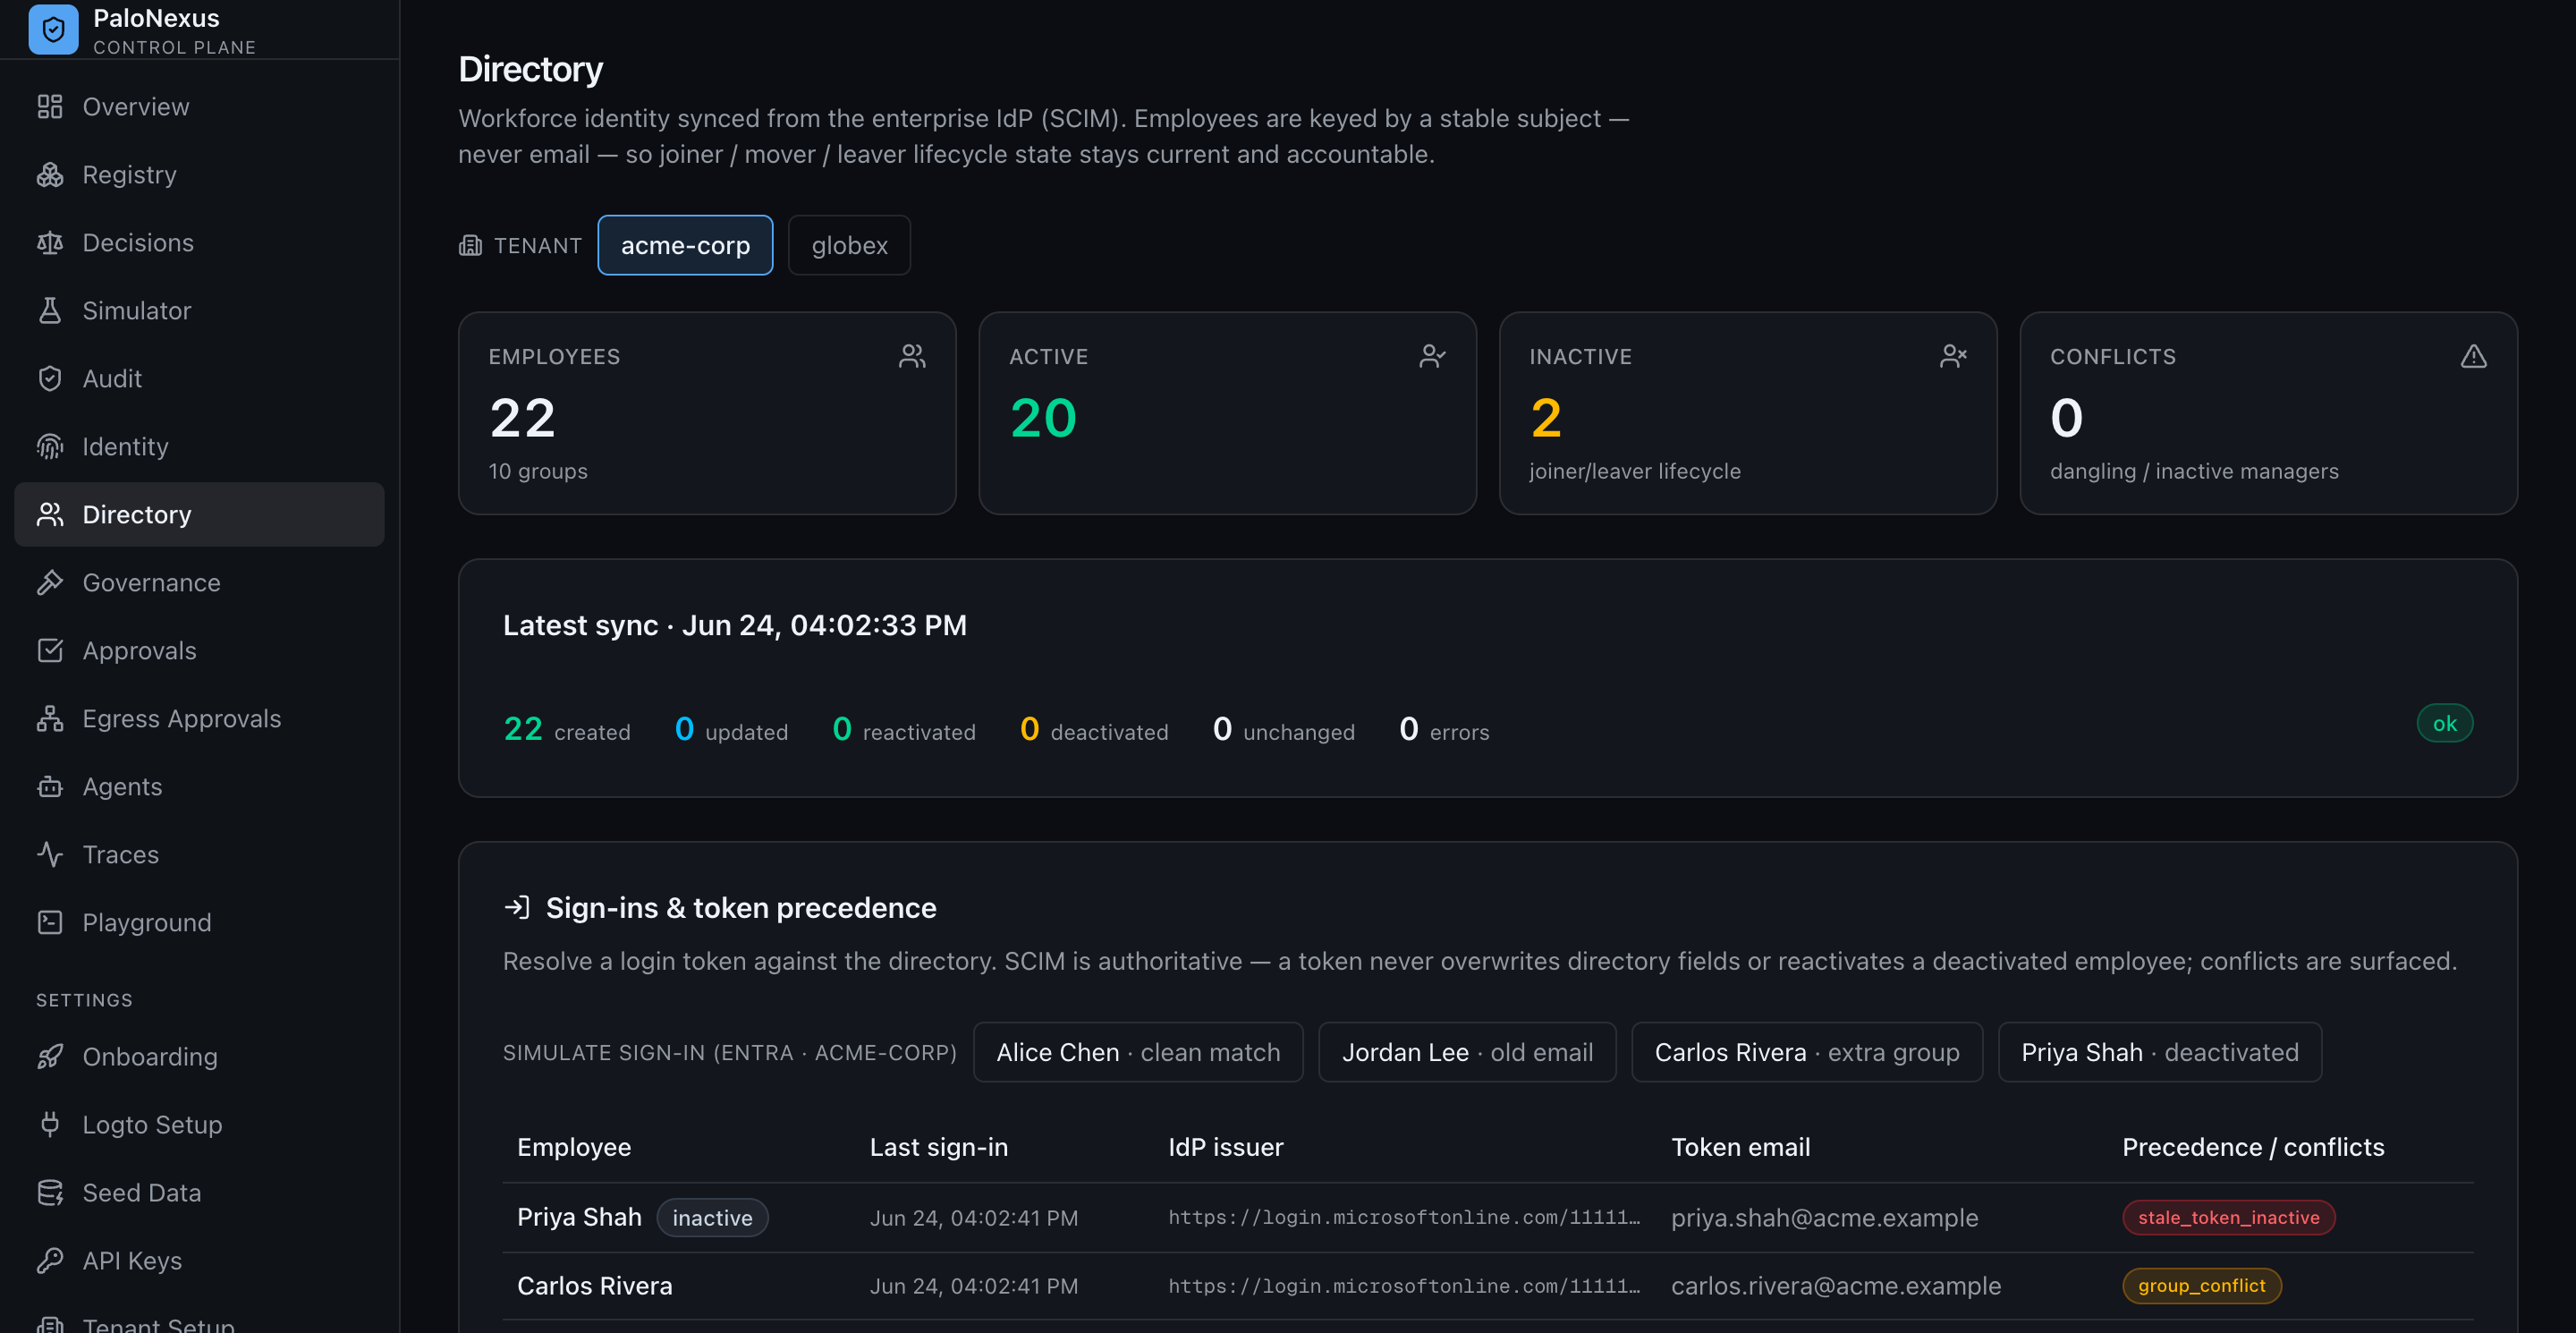Open the Overview page
Image resolution: width=2576 pixels, height=1333 pixels.
click(x=199, y=107)
